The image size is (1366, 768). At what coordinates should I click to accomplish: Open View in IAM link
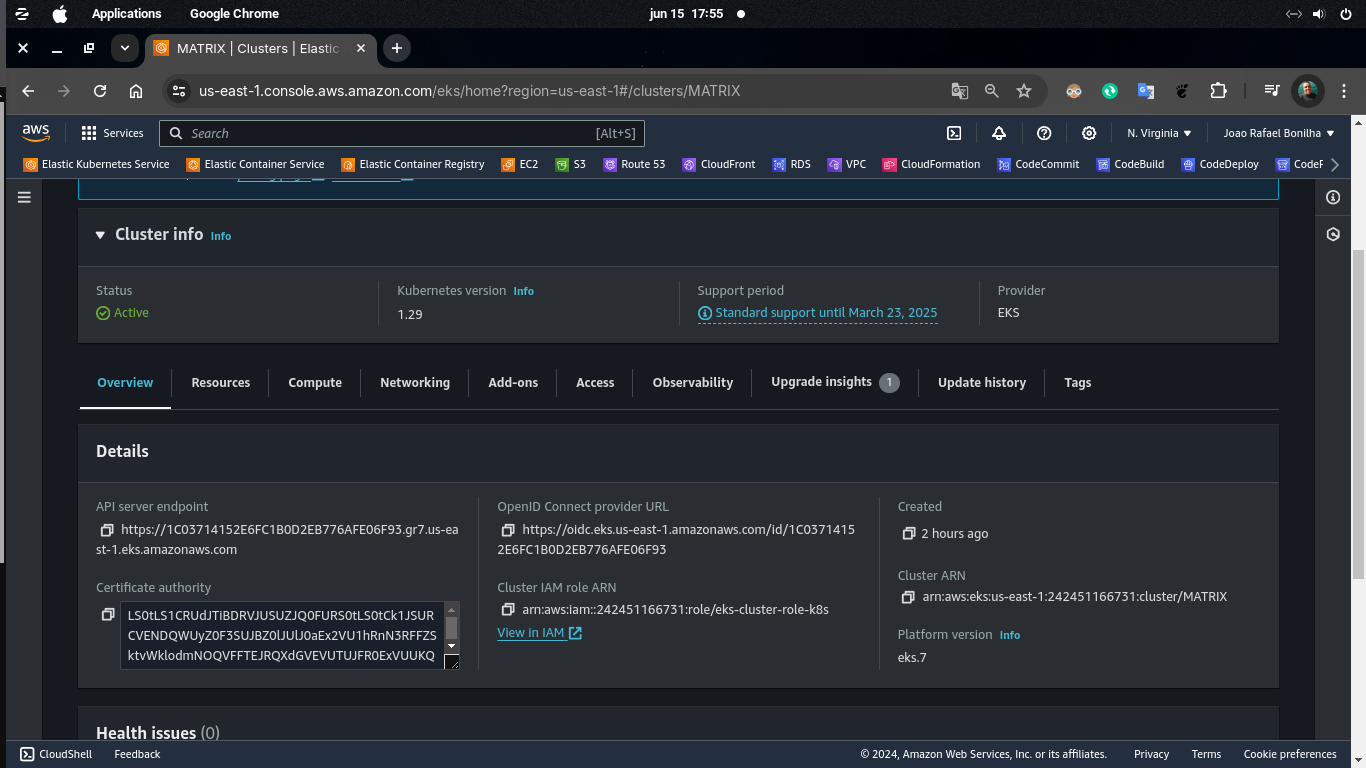[540, 633]
